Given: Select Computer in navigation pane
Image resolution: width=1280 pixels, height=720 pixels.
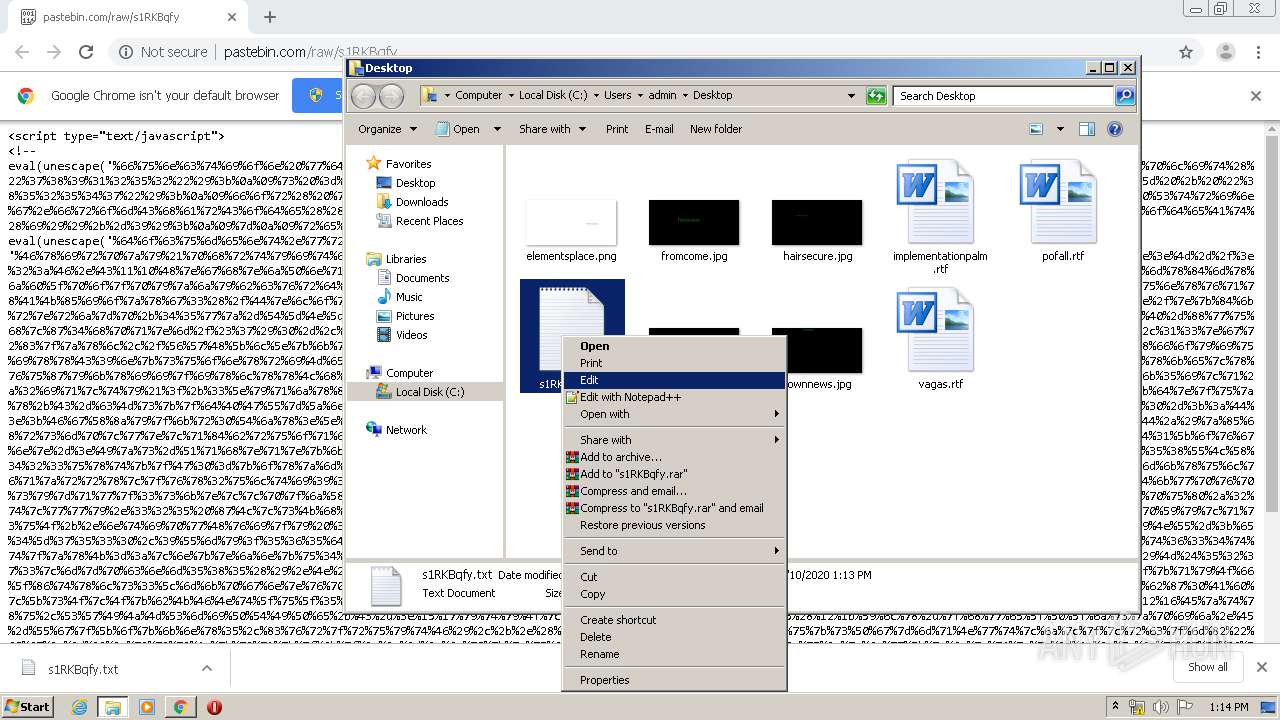Looking at the screenshot, I should coord(409,373).
